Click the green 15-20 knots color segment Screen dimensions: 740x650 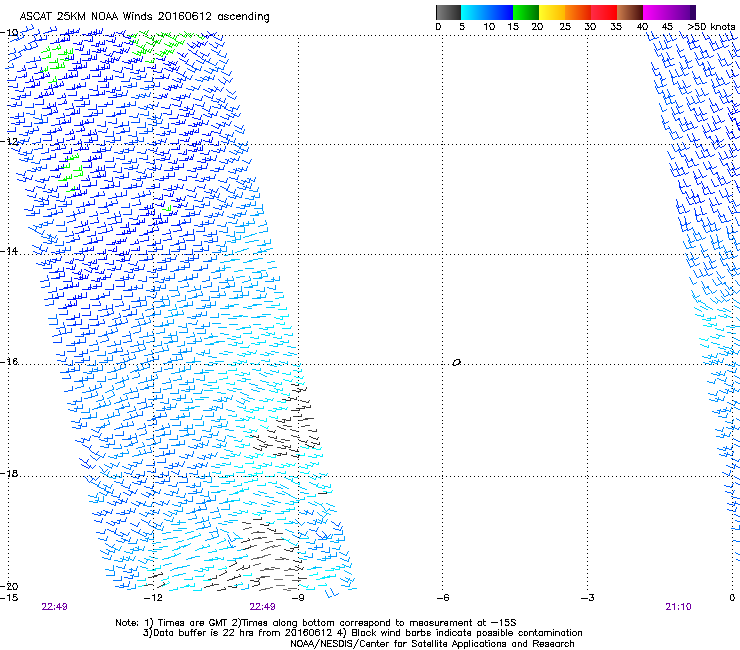click(526, 12)
